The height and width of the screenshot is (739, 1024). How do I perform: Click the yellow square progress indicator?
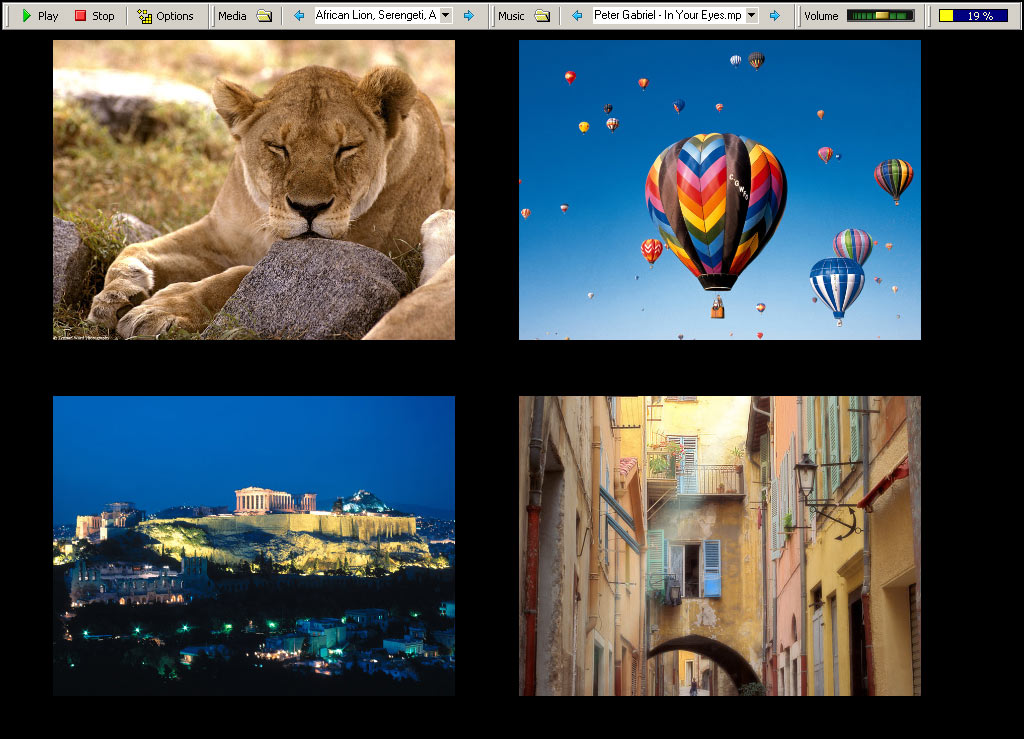(946, 16)
